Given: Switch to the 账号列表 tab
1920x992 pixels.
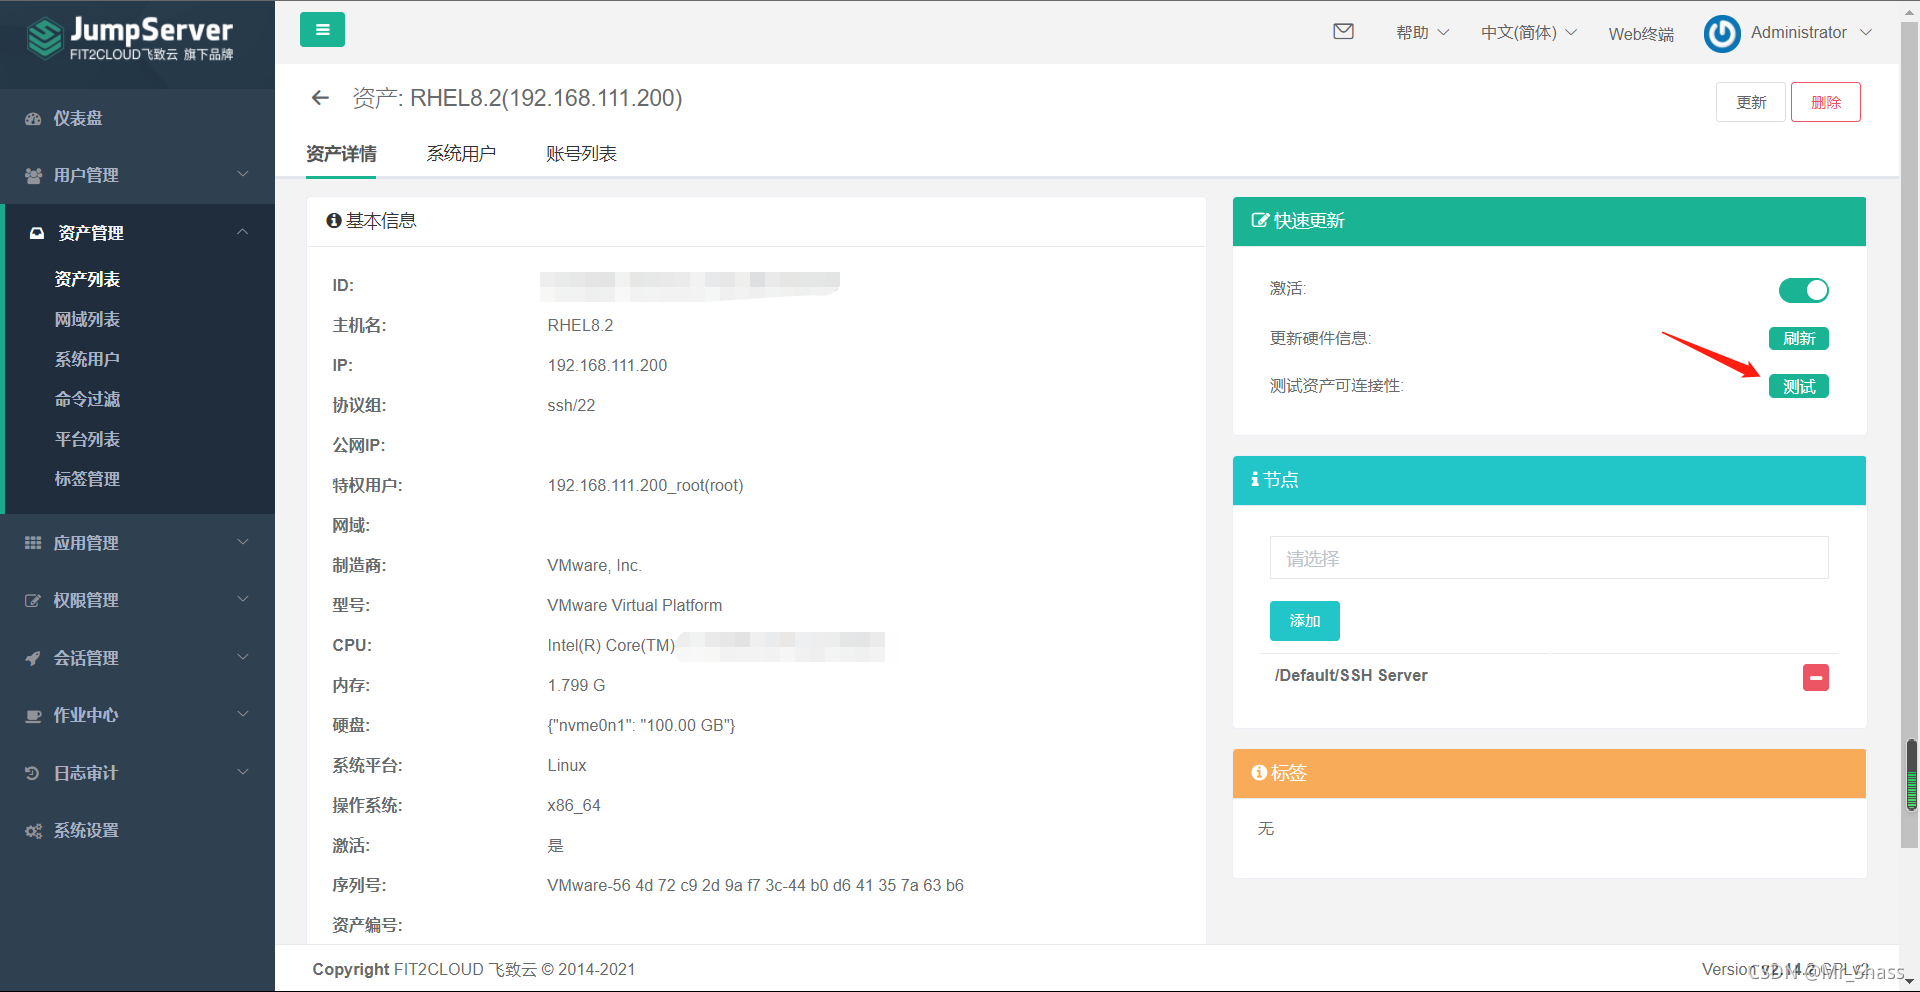Looking at the screenshot, I should pyautogui.click(x=581, y=153).
